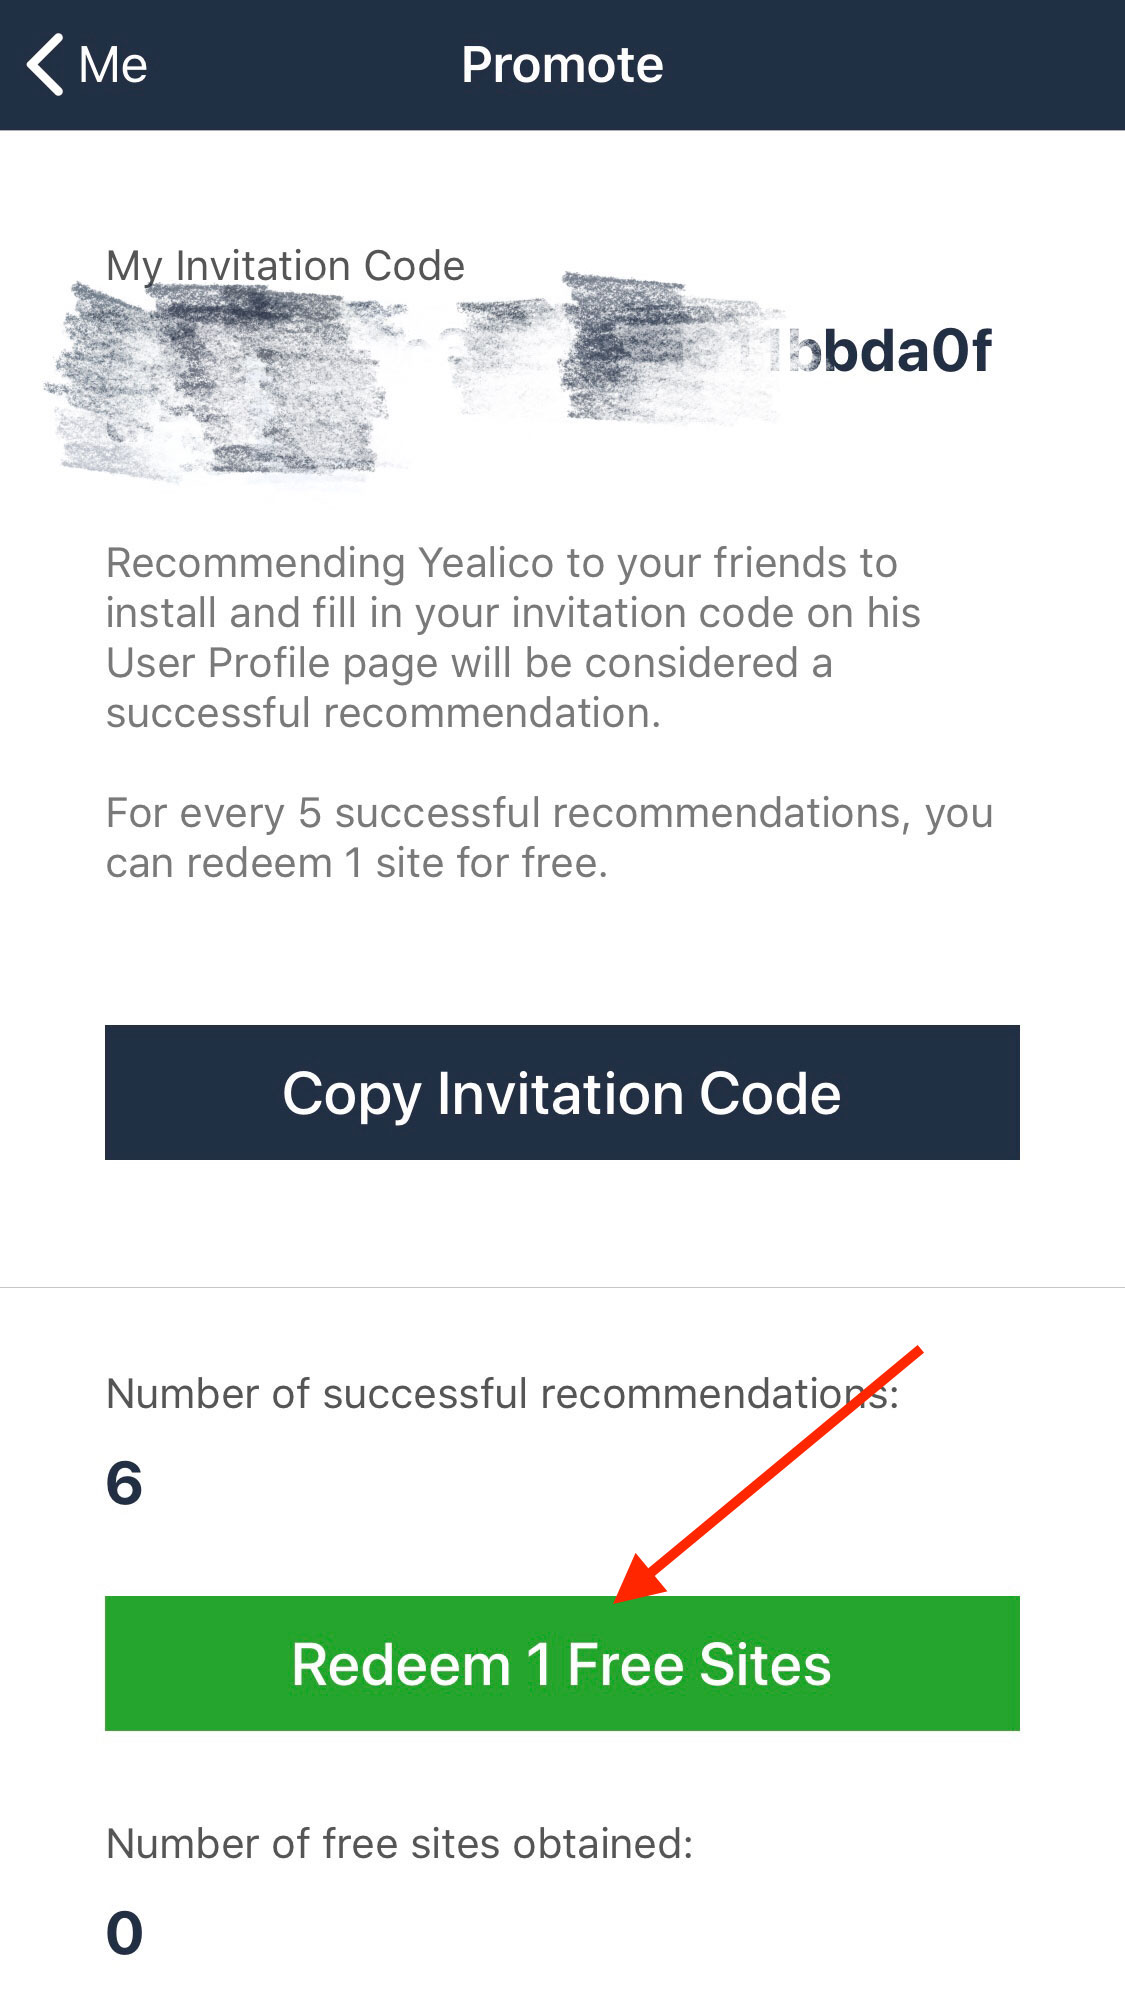Tap the back chevron icon
This screenshot has height=1992, width=1125.
(46, 65)
